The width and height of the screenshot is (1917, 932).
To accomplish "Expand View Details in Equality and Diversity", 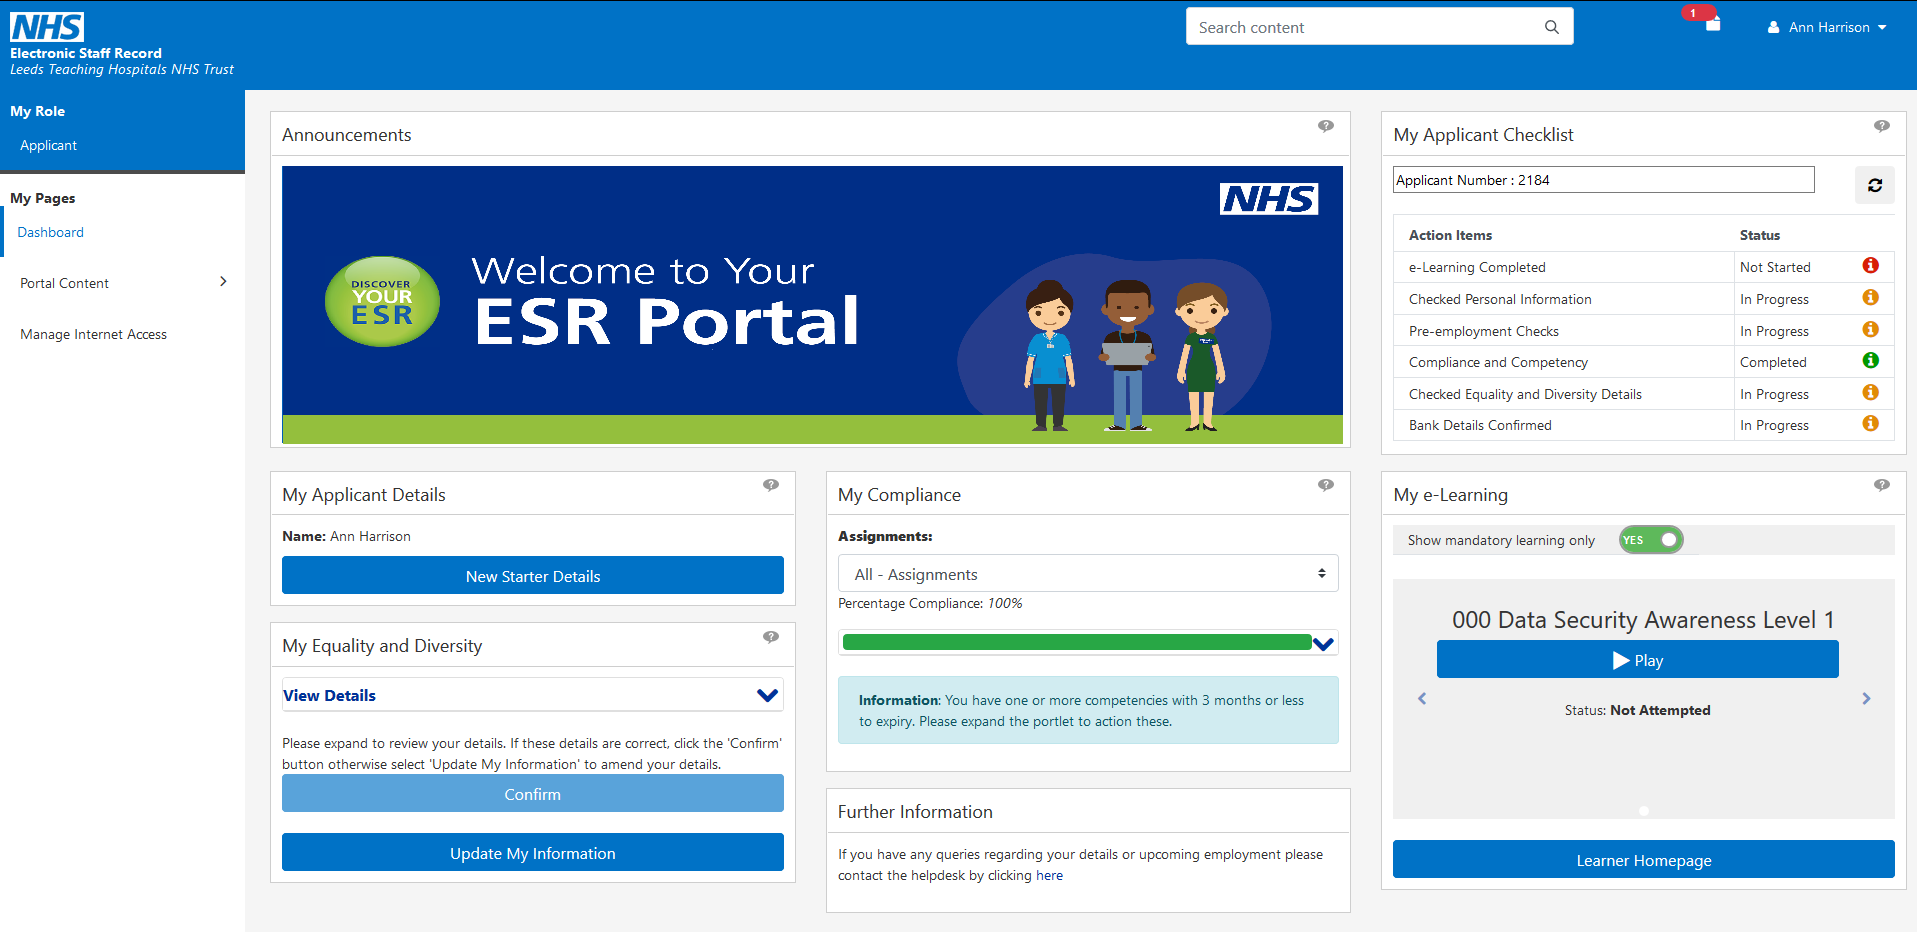I will 532,695.
